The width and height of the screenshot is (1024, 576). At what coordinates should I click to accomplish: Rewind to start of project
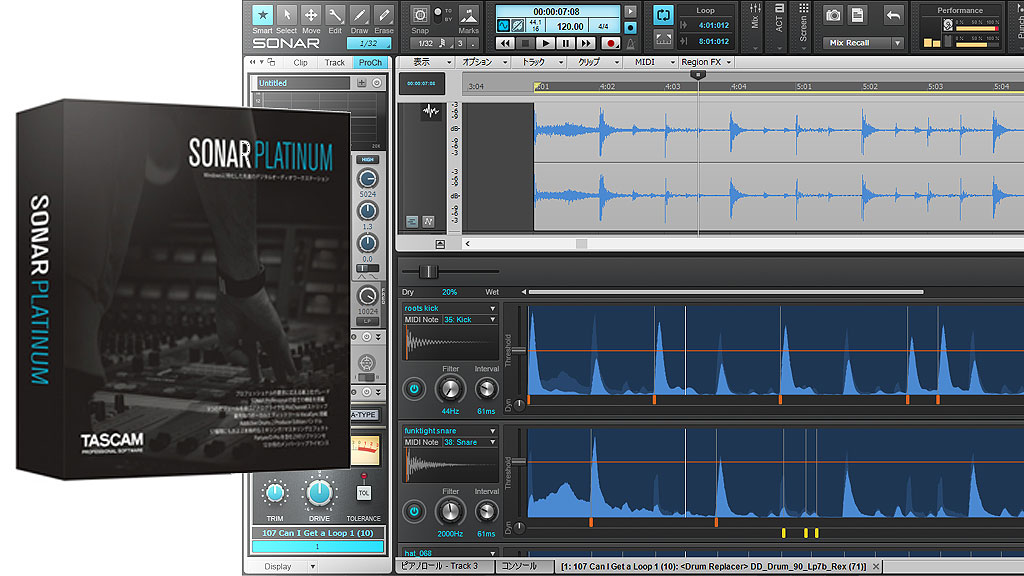(504, 43)
